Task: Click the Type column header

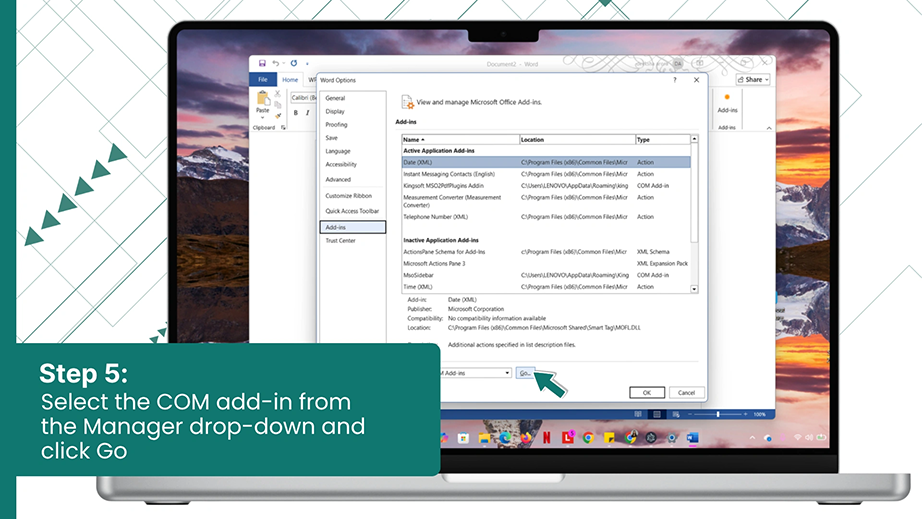Action: pyautogui.click(x=663, y=140)
